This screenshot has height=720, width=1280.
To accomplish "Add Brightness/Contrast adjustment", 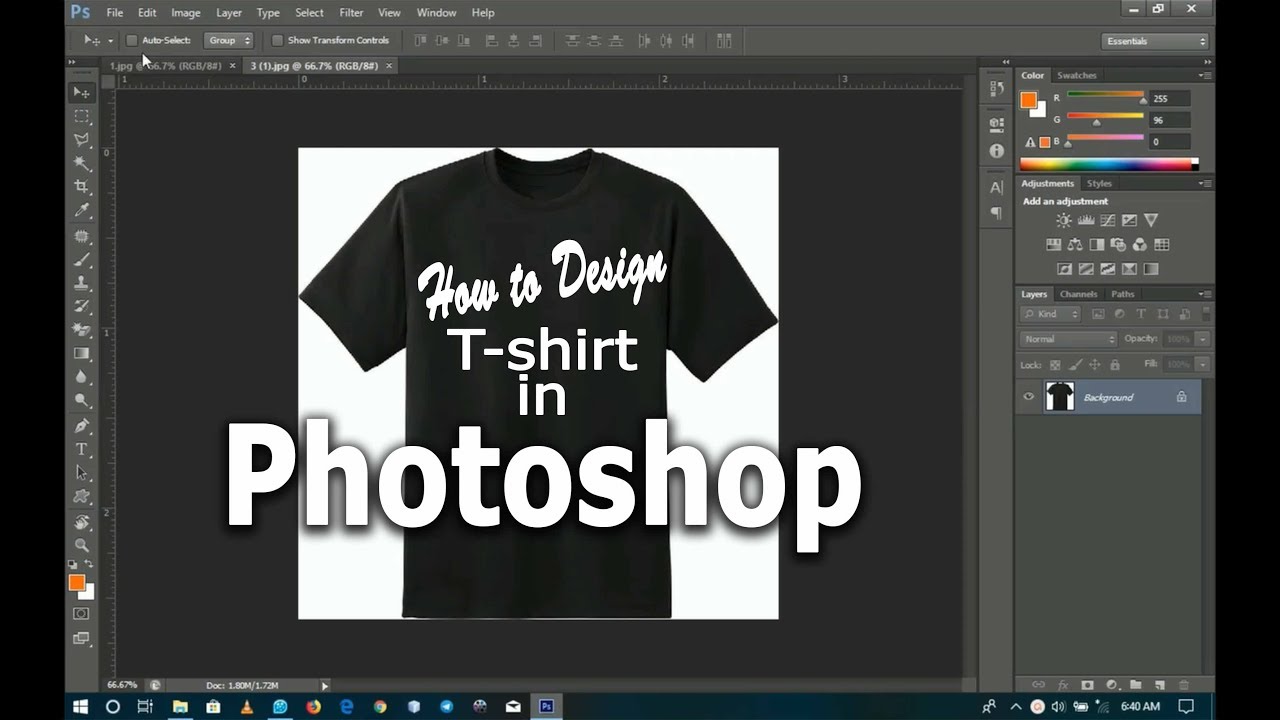I will 1063,221.
